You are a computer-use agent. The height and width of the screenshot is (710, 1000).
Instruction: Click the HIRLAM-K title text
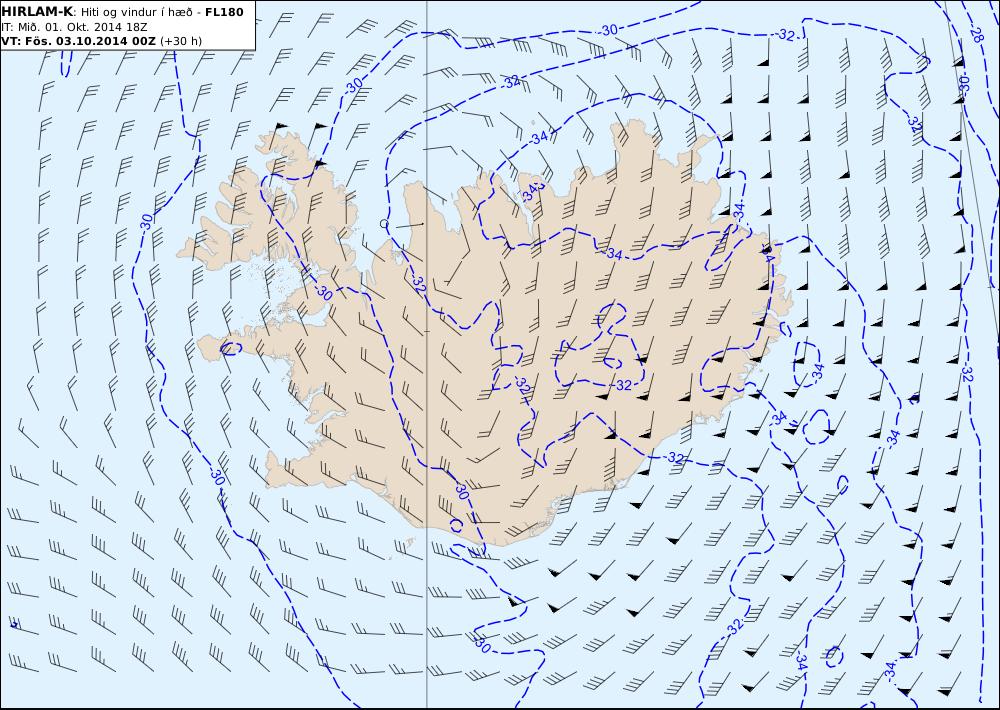(37, 12)
